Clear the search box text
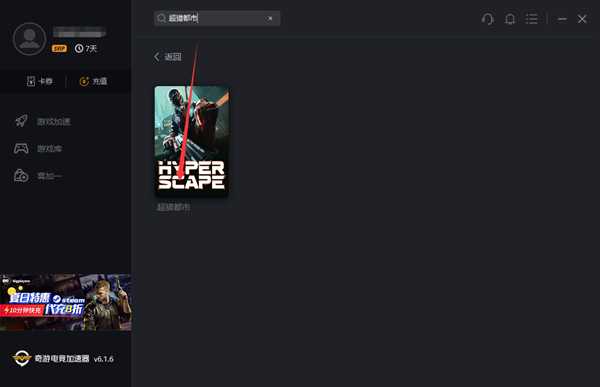Image resolution: width=600 pixels, height=387 pixels. coord(270,18)
